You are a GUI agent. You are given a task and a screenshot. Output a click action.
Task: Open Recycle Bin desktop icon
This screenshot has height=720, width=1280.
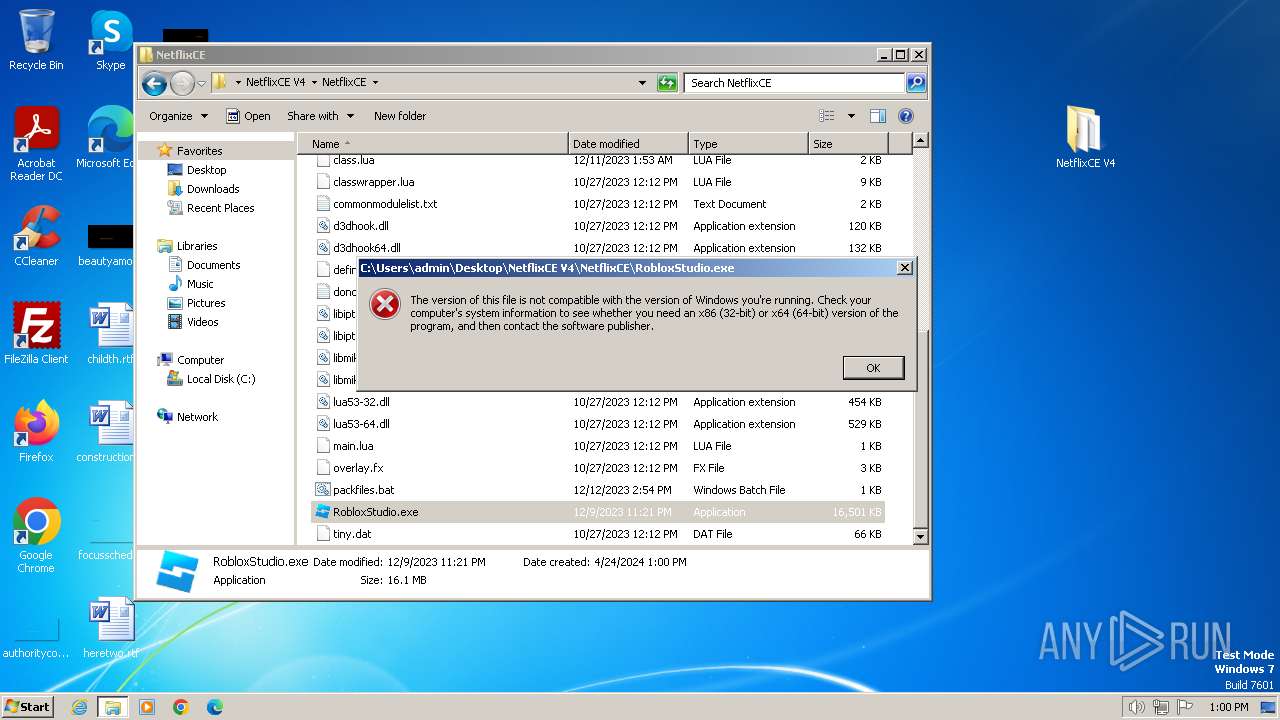36,40
